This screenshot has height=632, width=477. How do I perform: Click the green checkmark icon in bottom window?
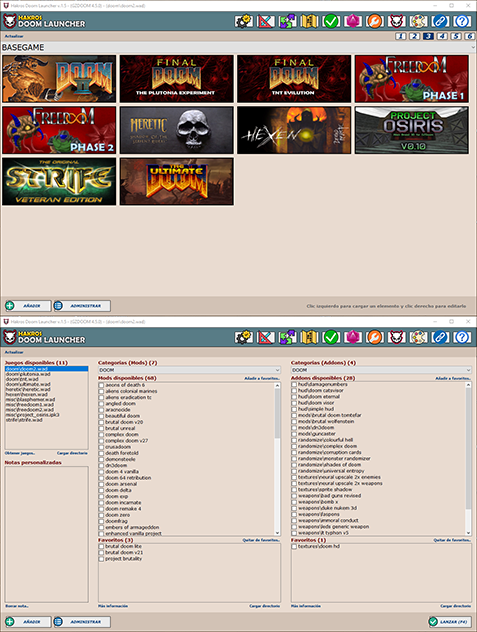point(331,337)
